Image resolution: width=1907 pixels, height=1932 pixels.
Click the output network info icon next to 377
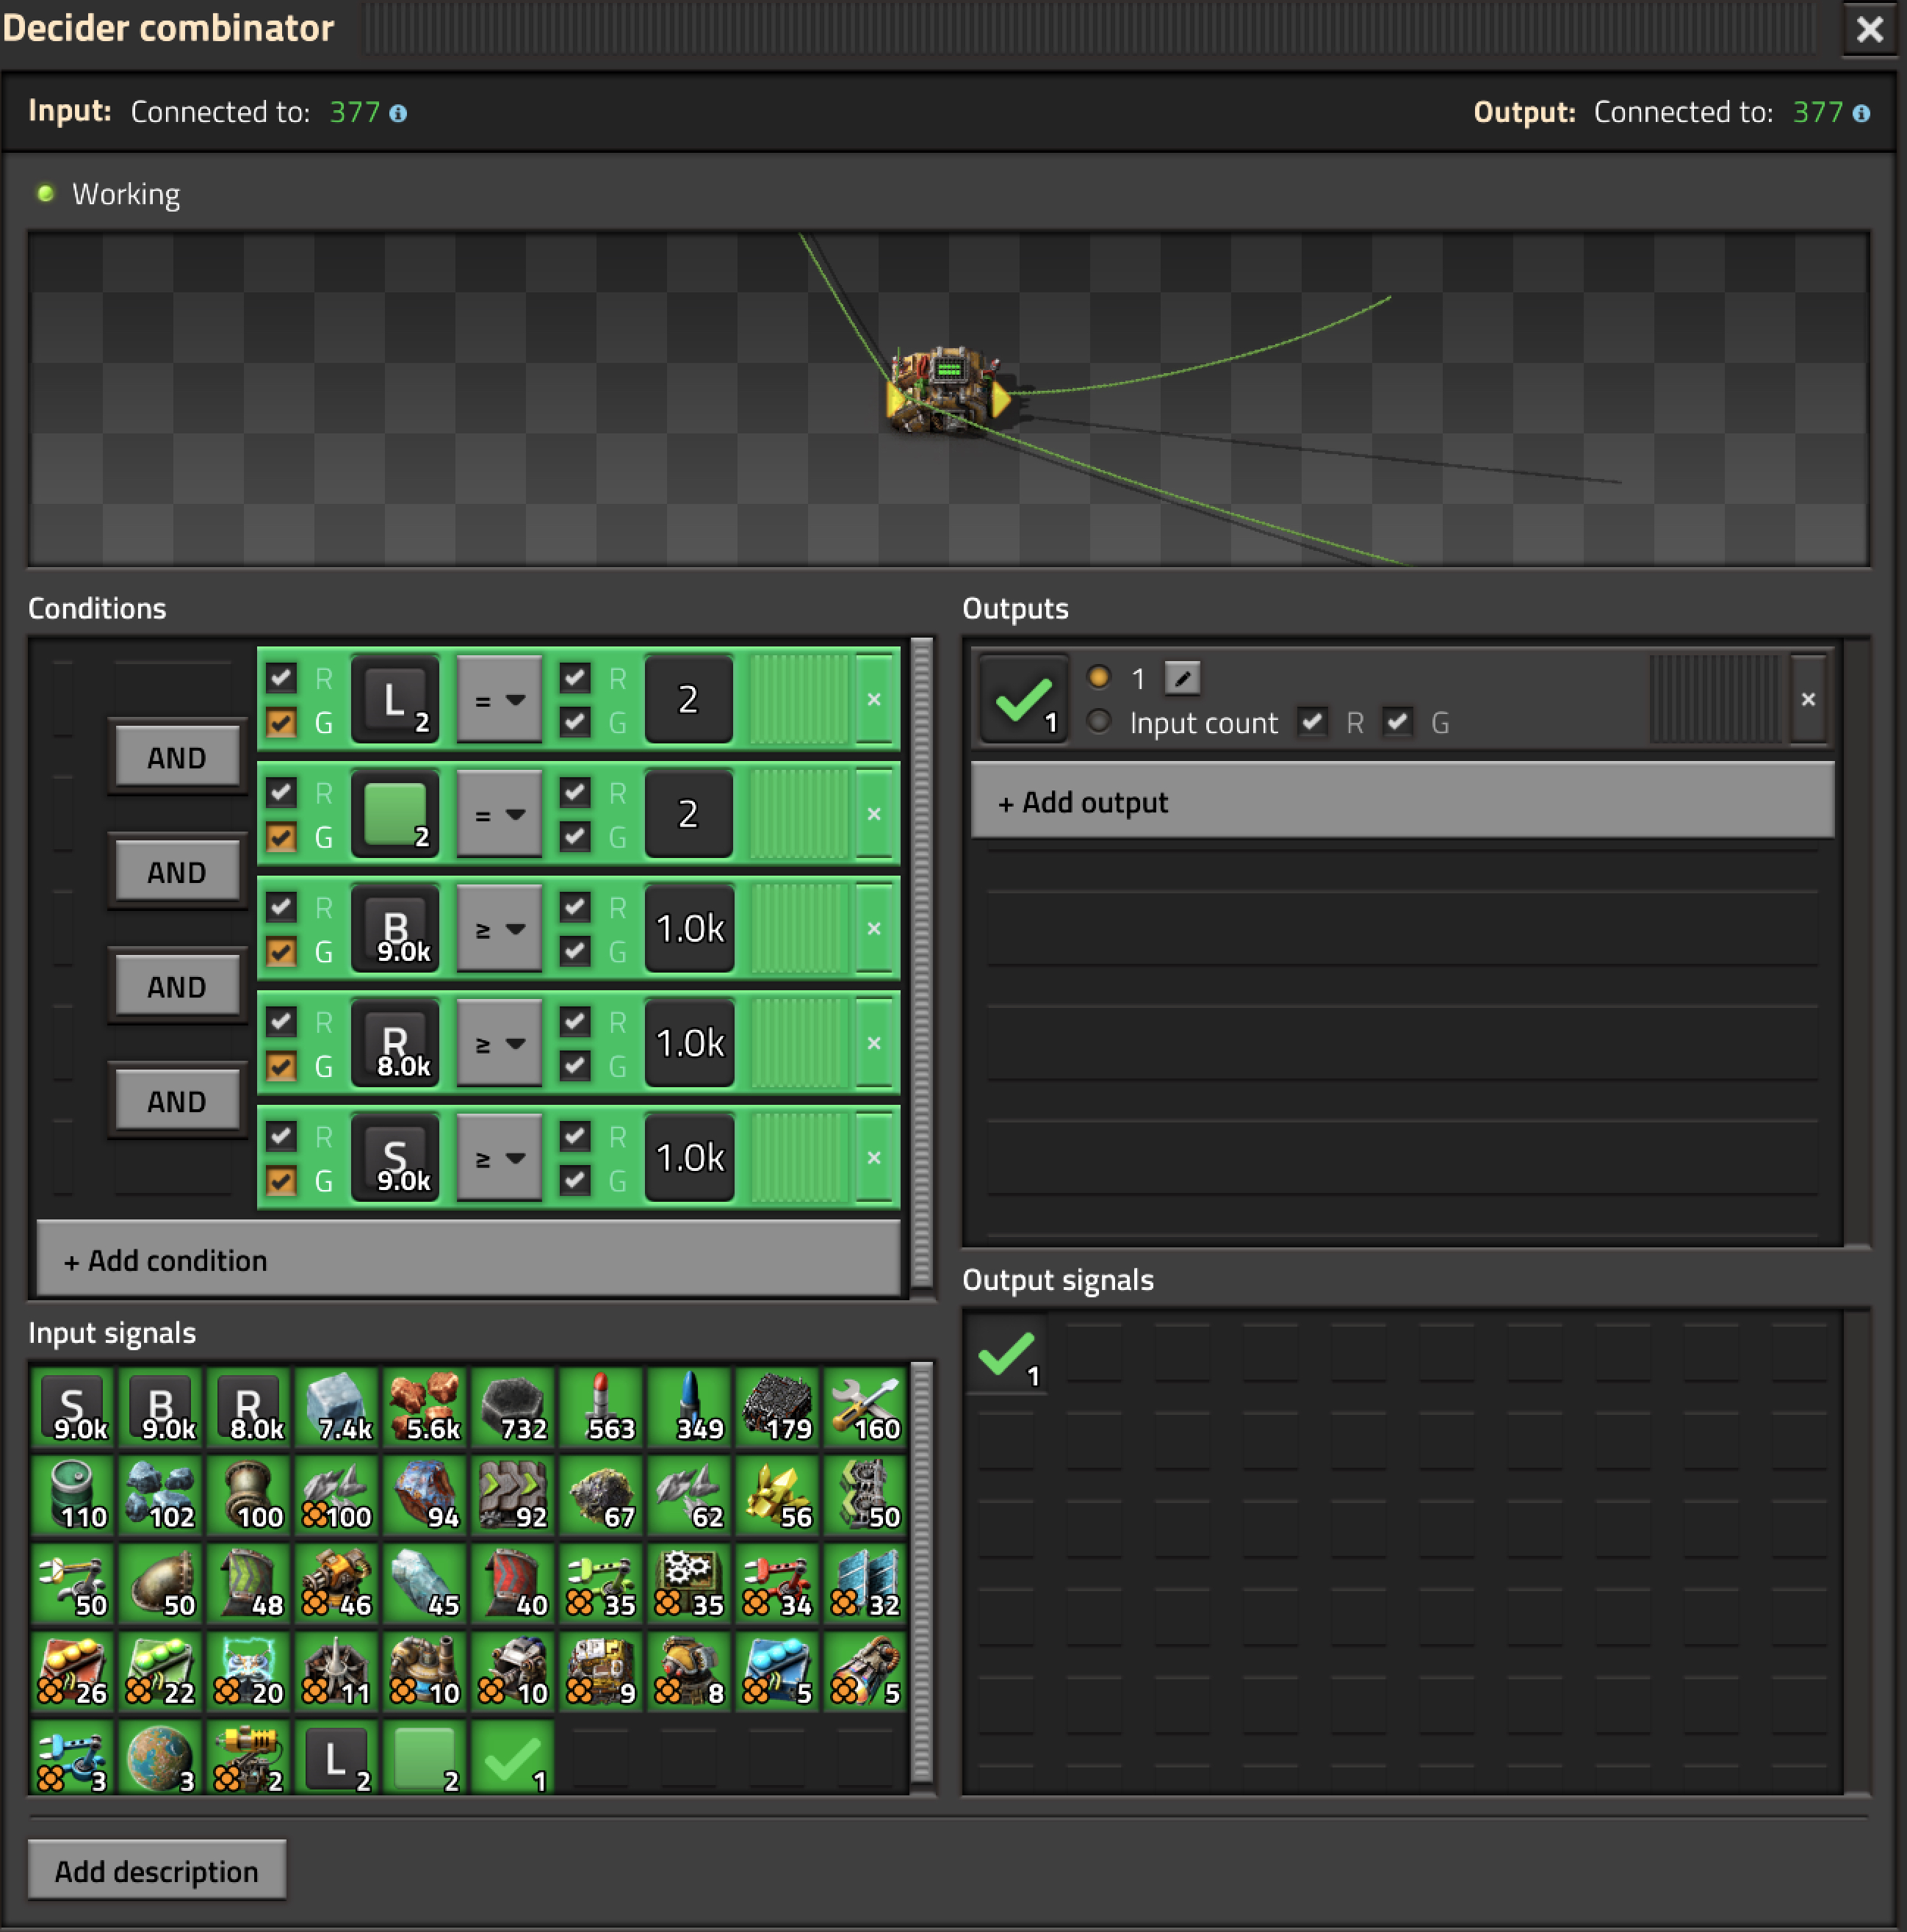1861,113
